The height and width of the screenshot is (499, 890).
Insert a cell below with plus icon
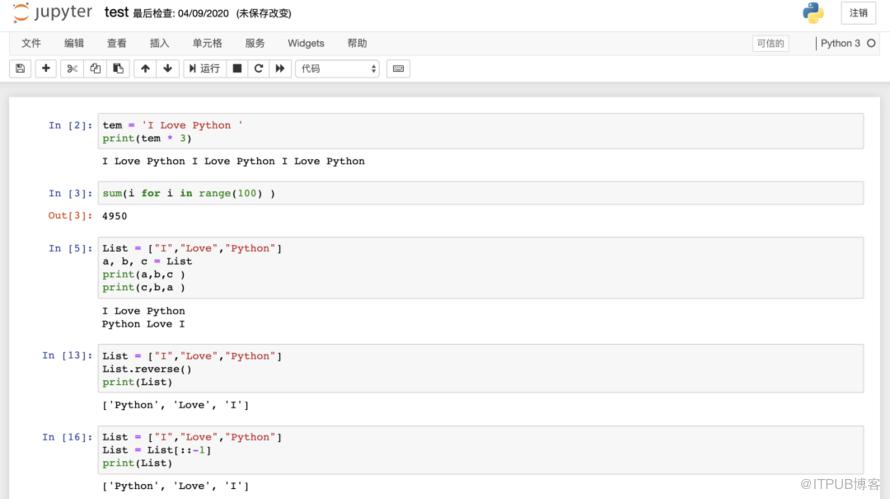click(x=46, y=69)
